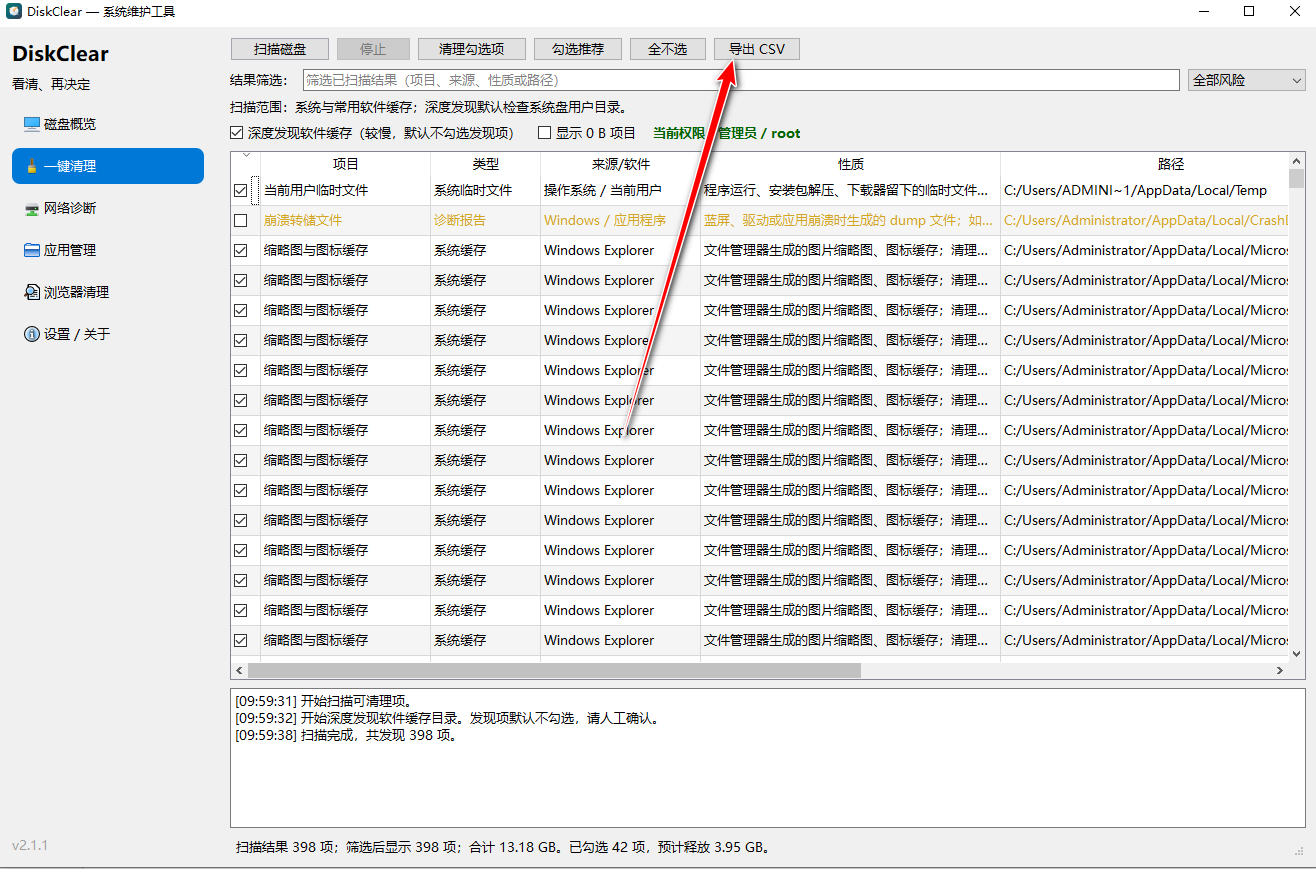Click the 诊断报告 type cell
This screenshot has width=1316, height=869.
pos(486,220)
